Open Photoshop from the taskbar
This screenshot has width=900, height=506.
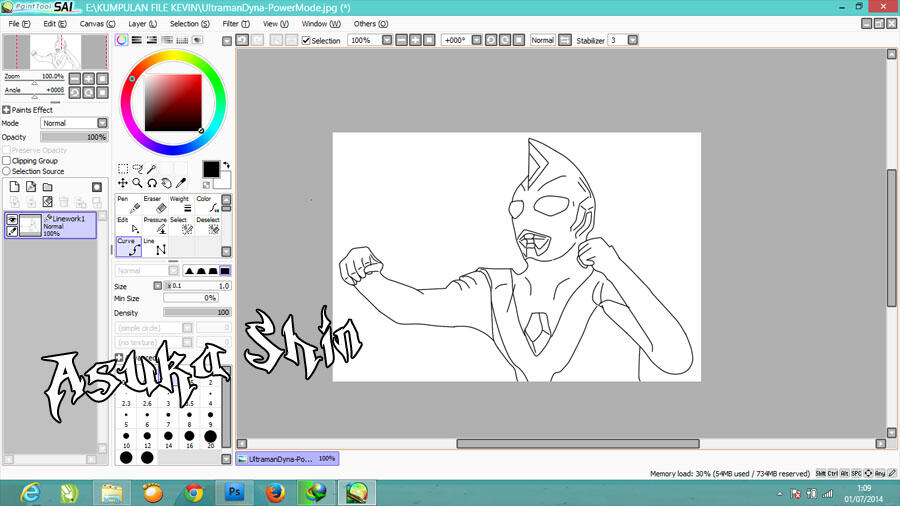234,493
